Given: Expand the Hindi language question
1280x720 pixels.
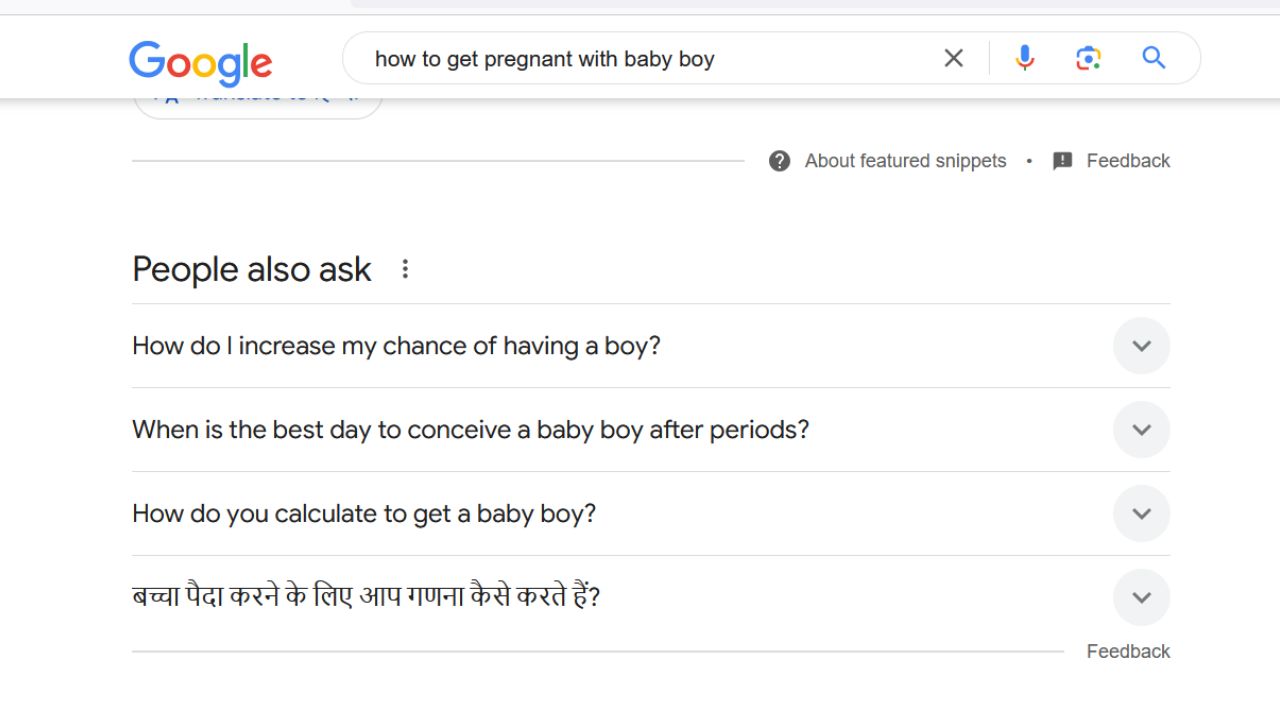Looking at the screenshot, I should [1141, 597].
